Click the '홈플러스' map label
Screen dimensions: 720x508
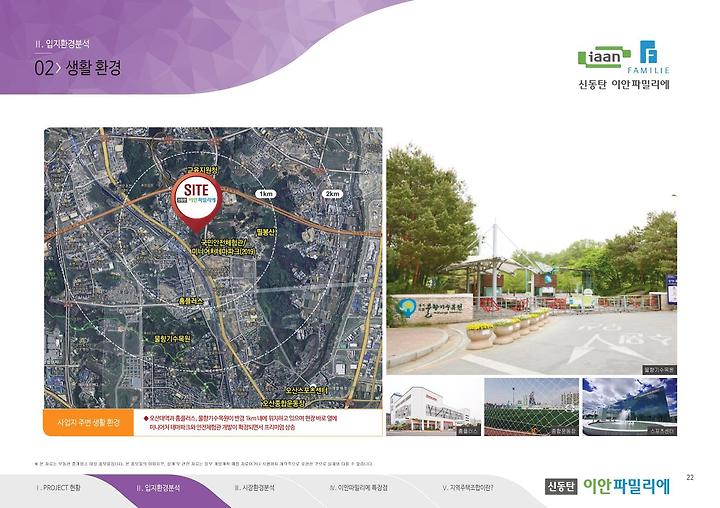[191, 301]
